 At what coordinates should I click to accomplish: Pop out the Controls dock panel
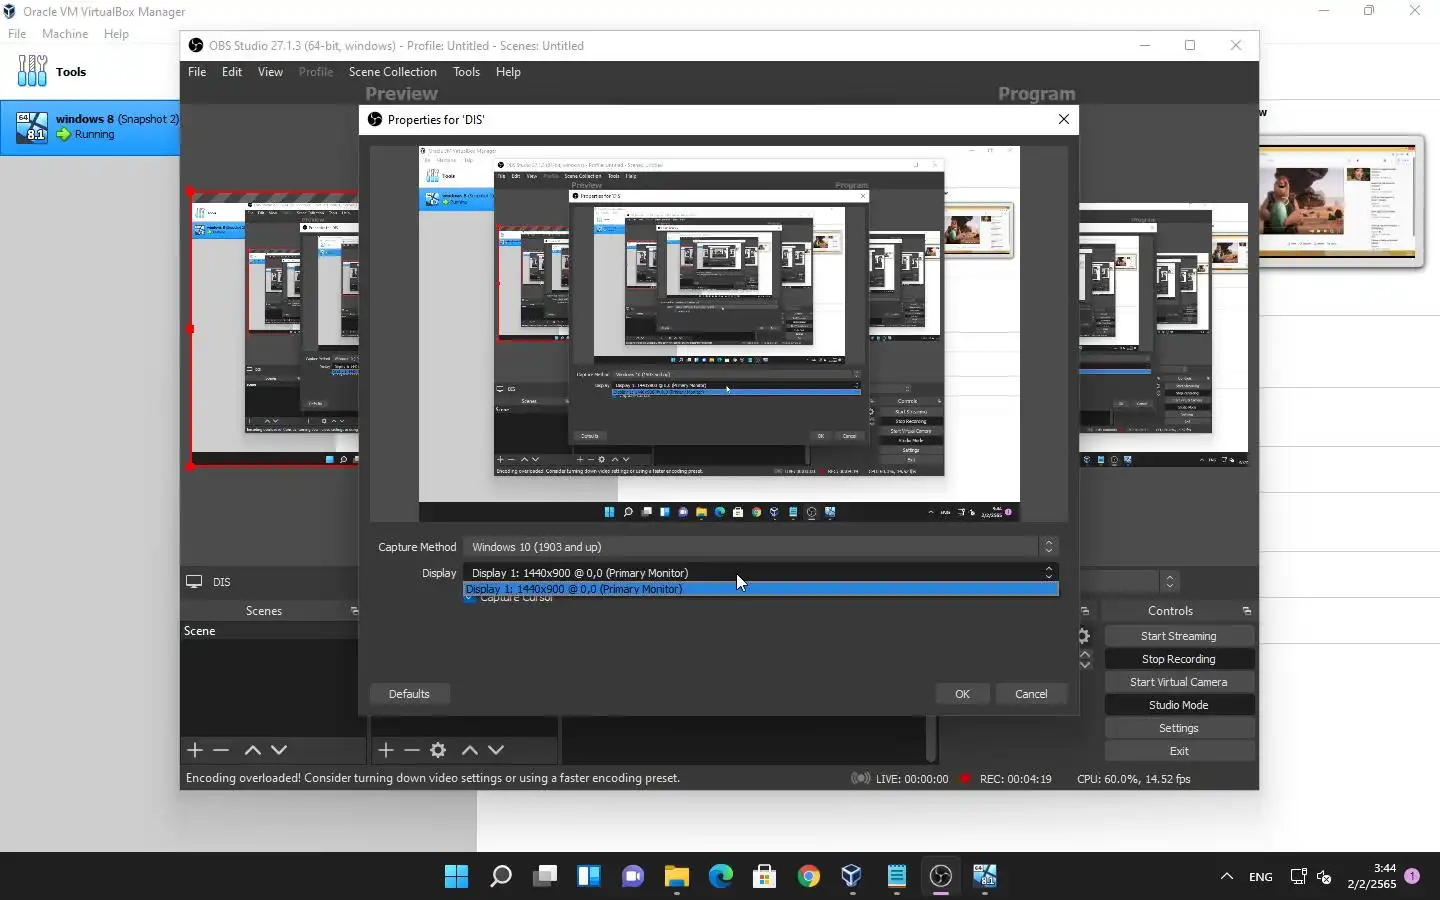(x=1247, y=611)
